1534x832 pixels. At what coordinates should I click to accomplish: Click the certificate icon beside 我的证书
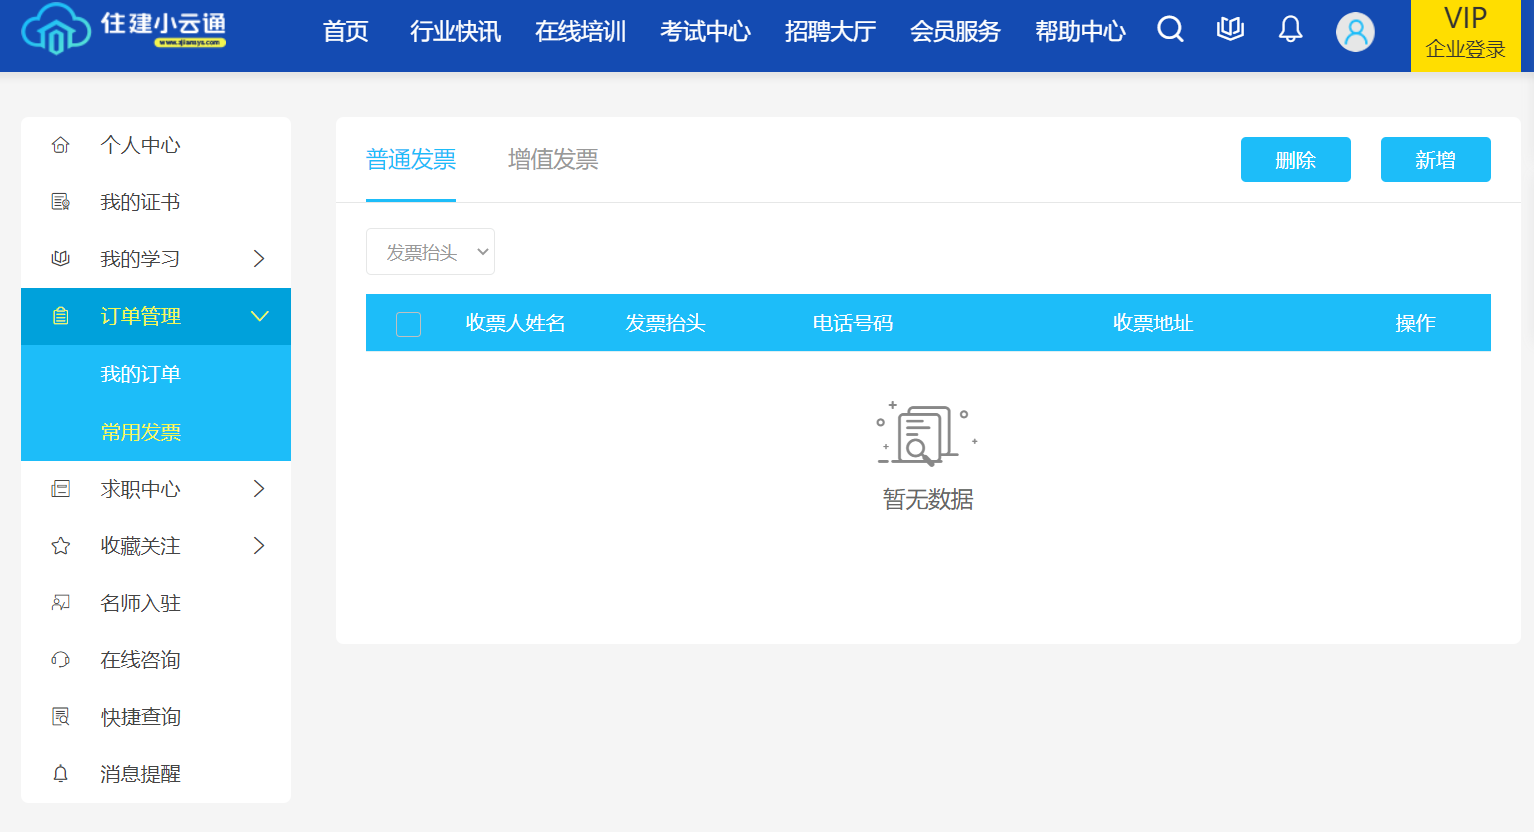tap(61, 202)
